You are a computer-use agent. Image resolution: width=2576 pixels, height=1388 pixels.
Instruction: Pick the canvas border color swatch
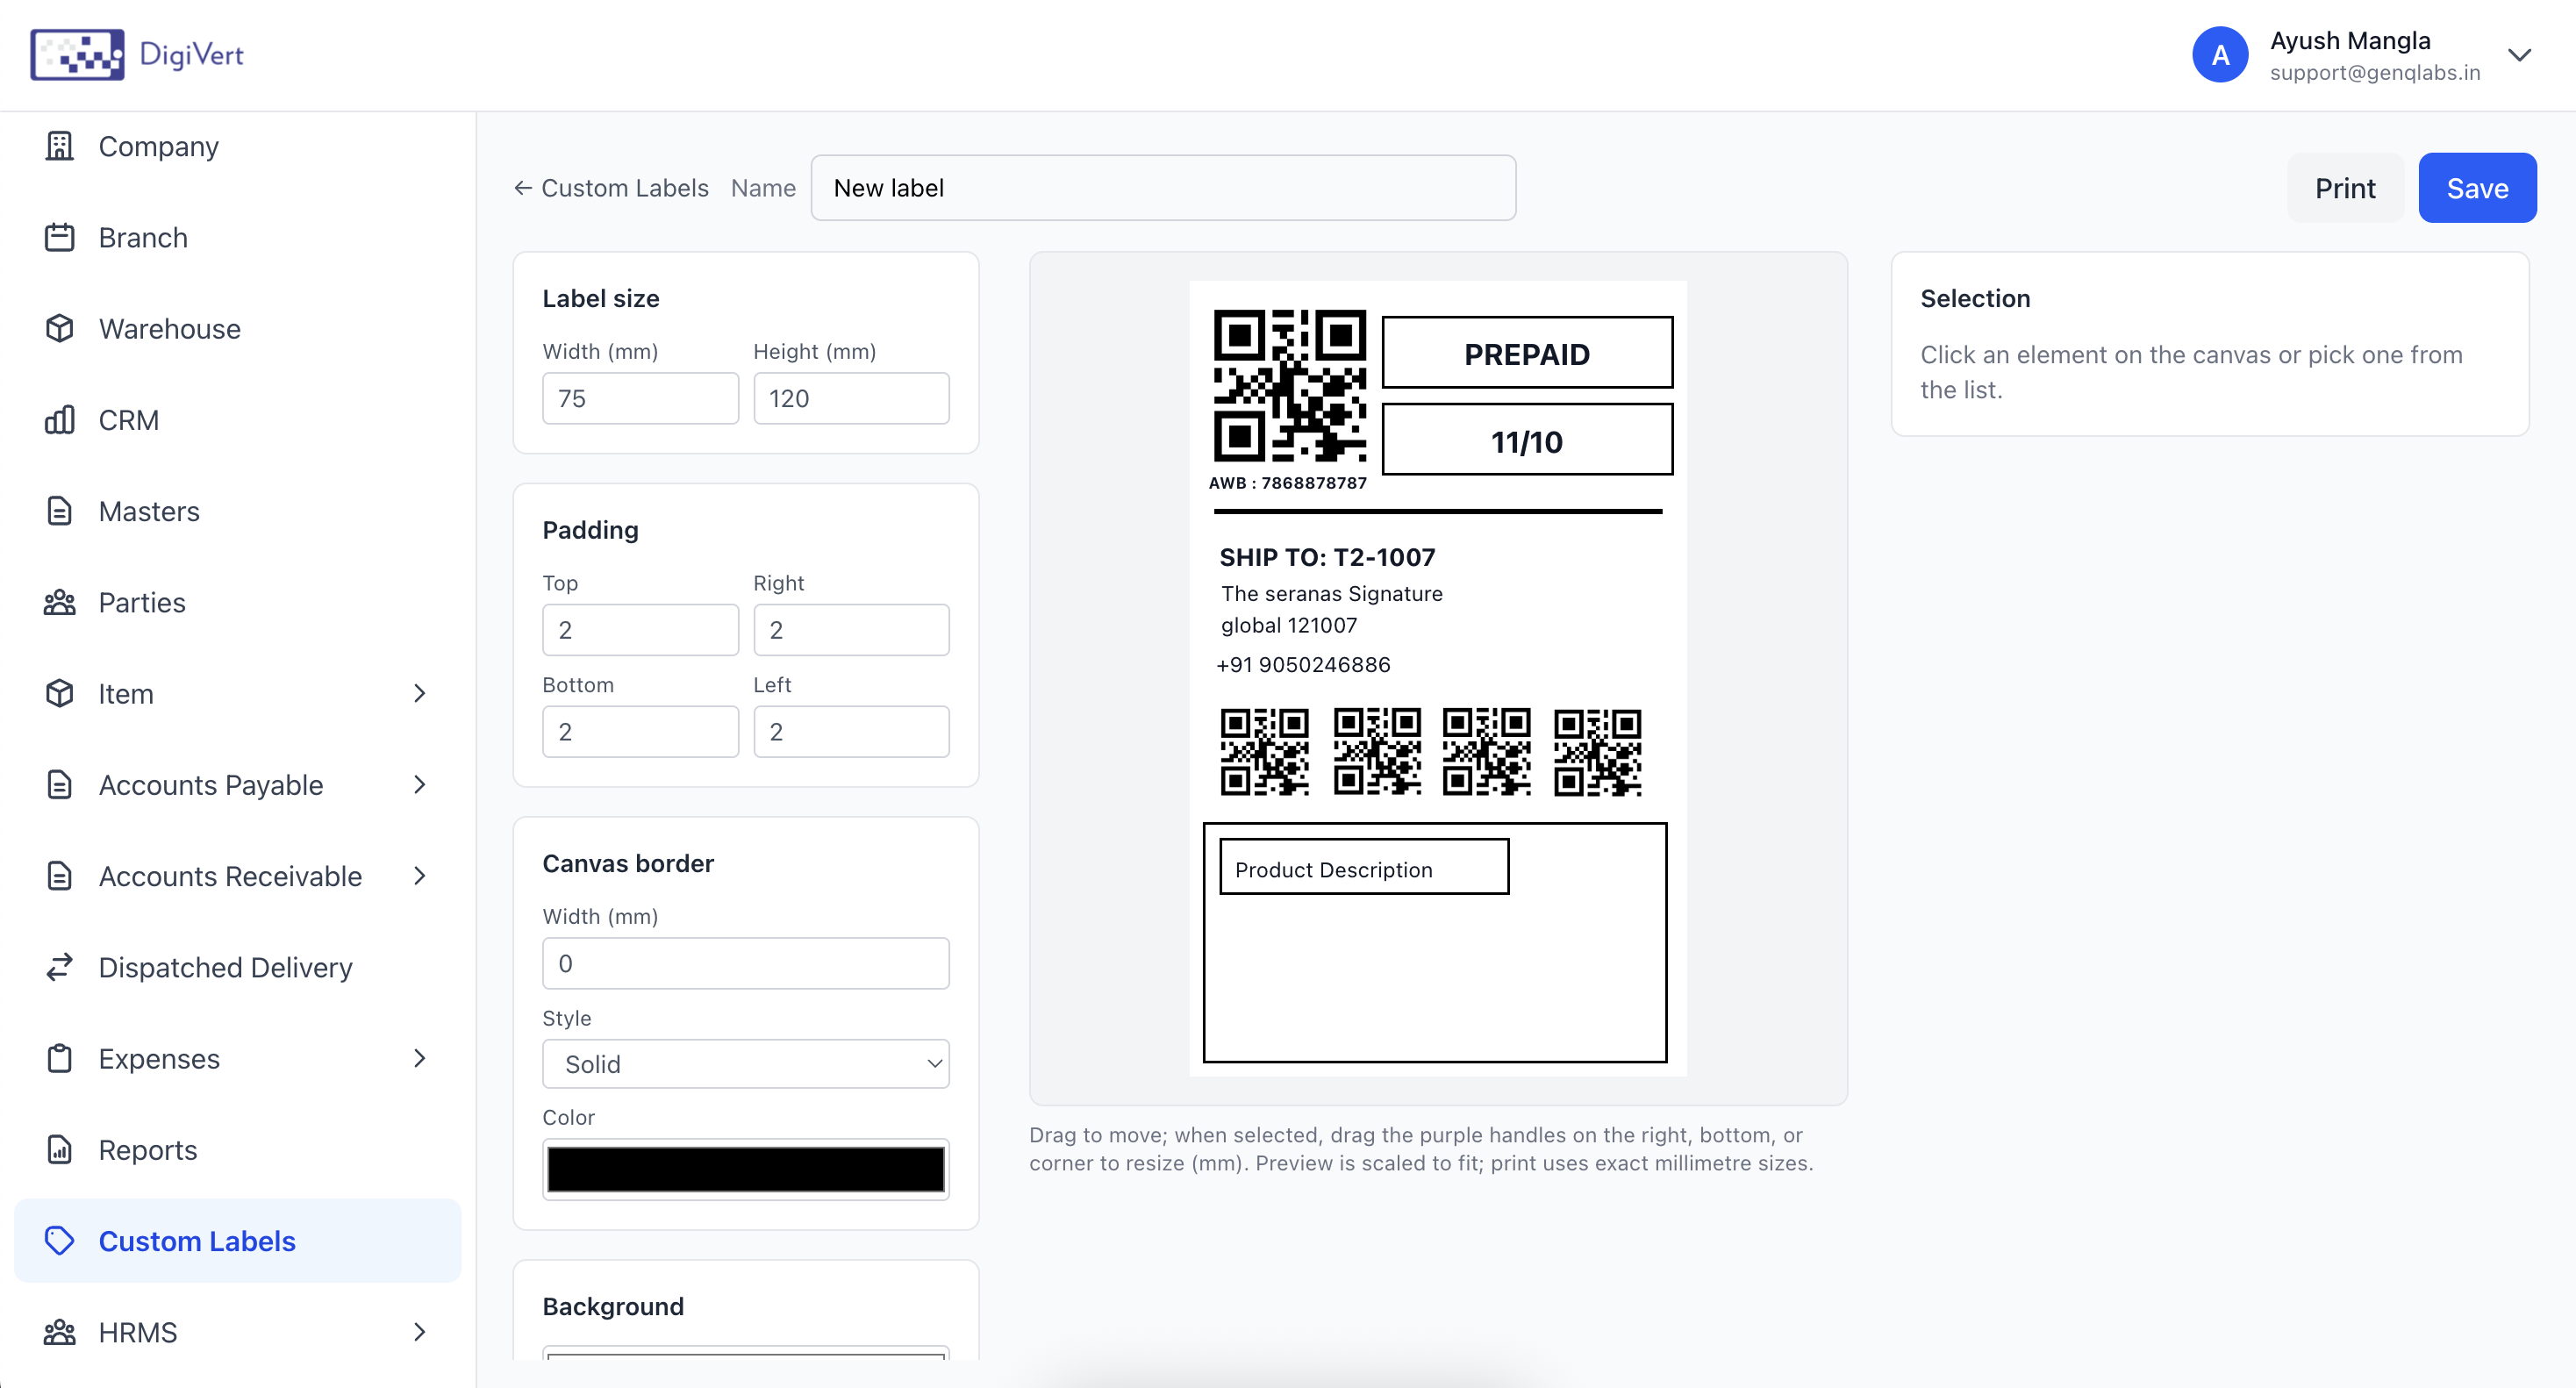coord(745,1169)
